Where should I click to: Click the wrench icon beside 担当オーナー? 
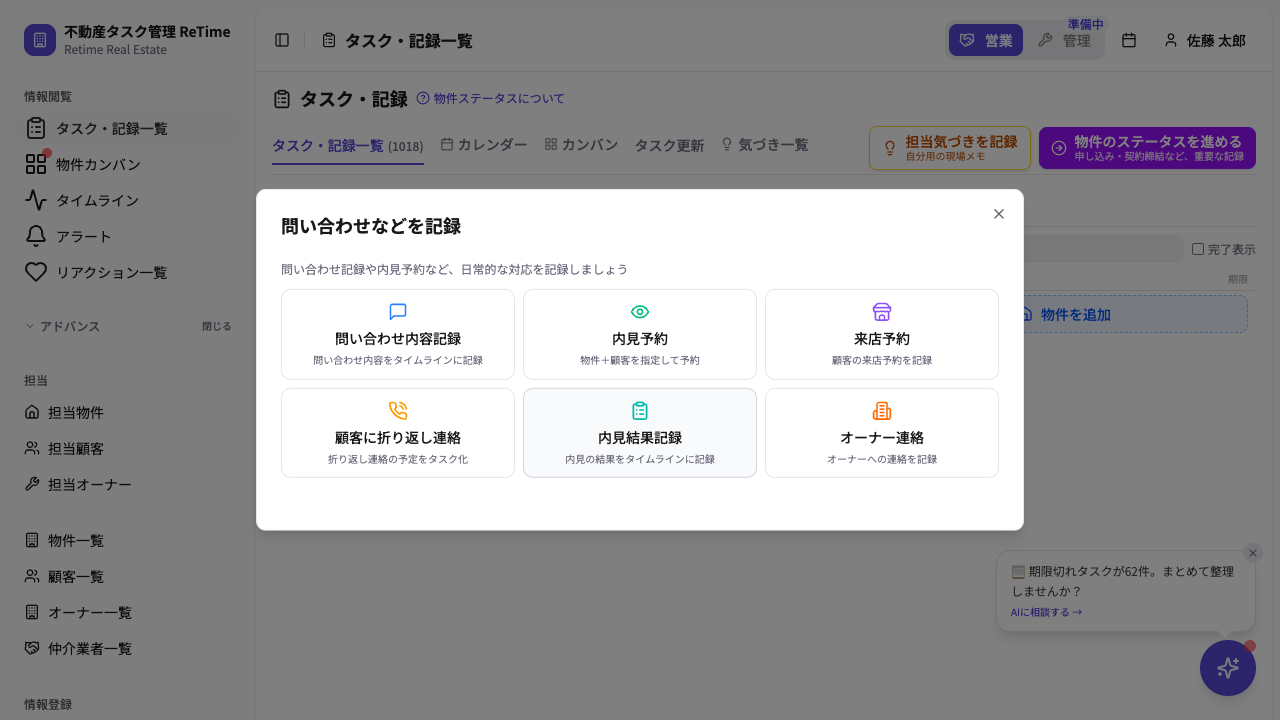pyautogui.click(x=32, y=484)
